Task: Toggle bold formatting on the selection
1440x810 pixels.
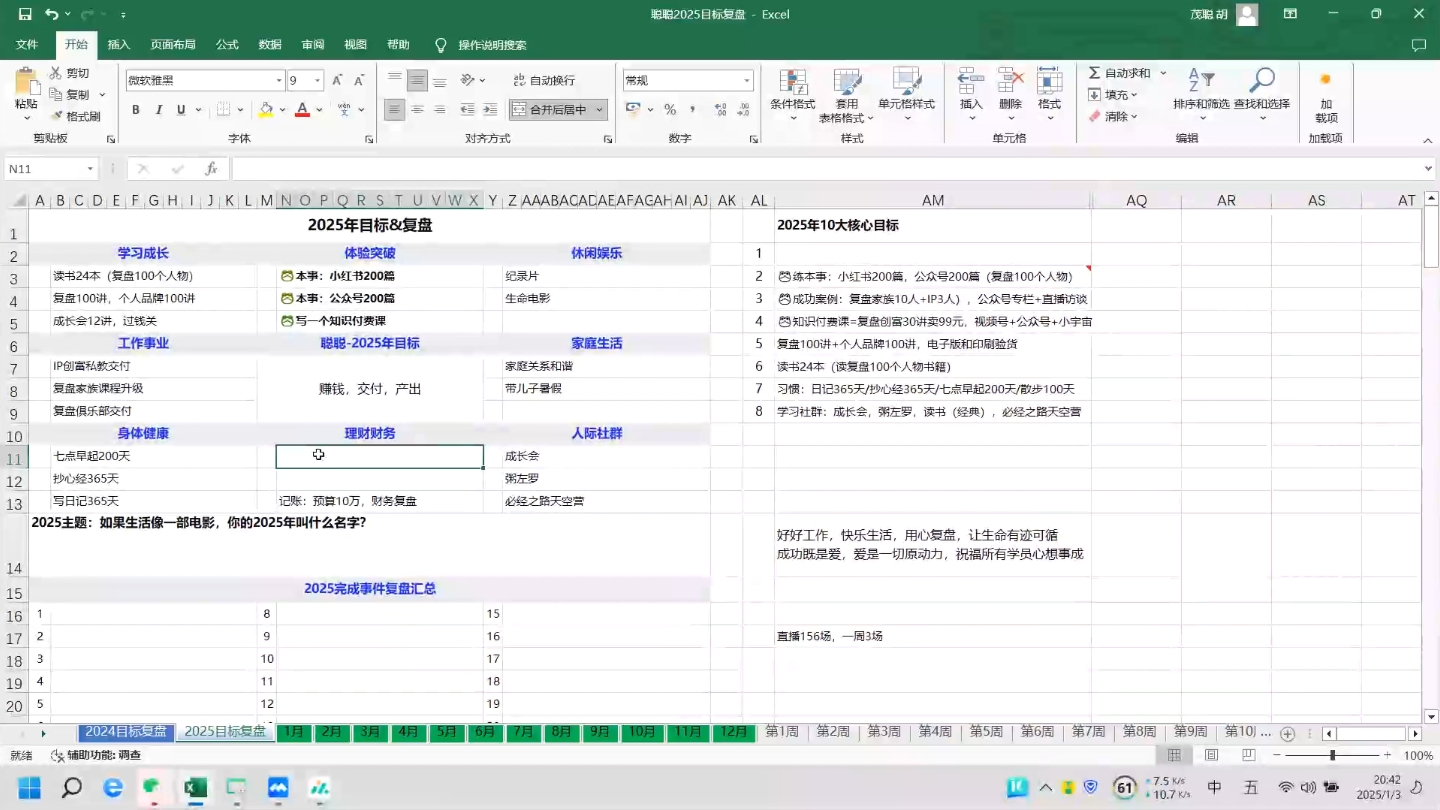Action: pos(135,110)
